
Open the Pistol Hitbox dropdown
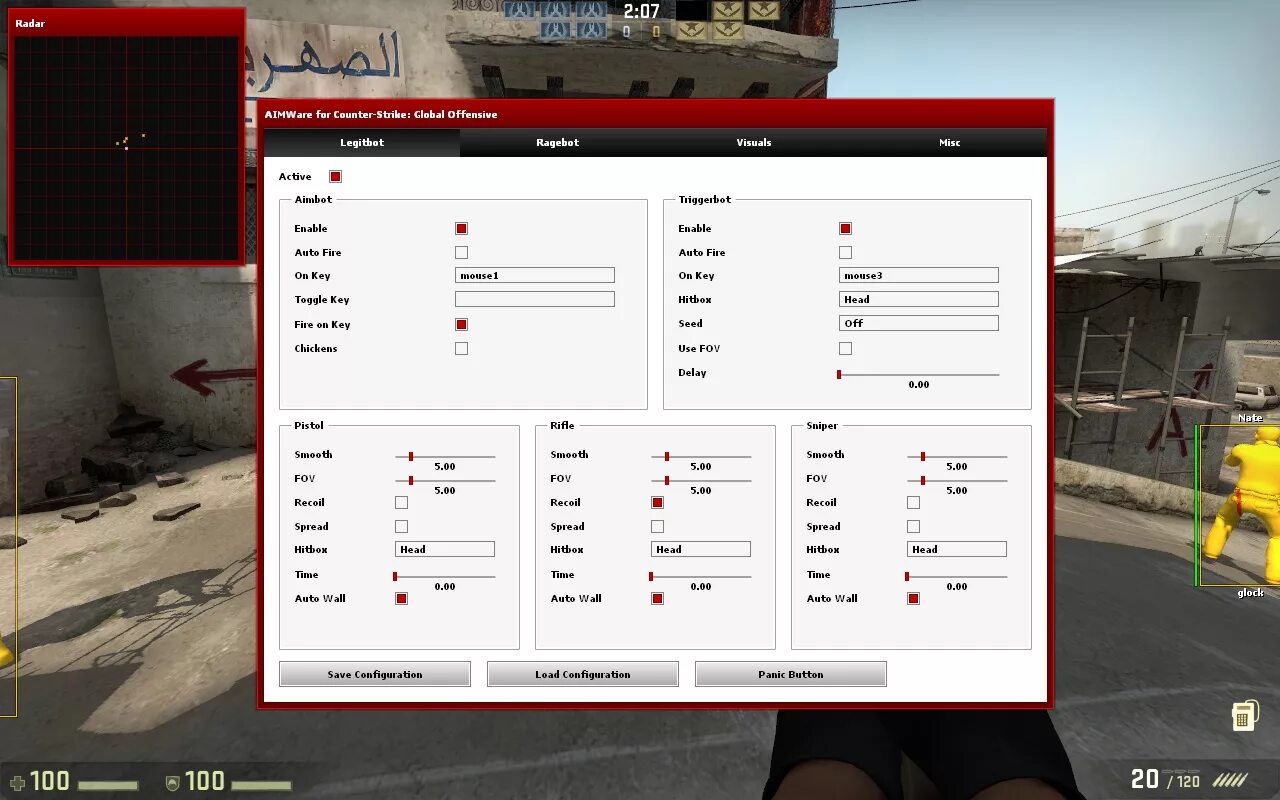click(445, 549)
